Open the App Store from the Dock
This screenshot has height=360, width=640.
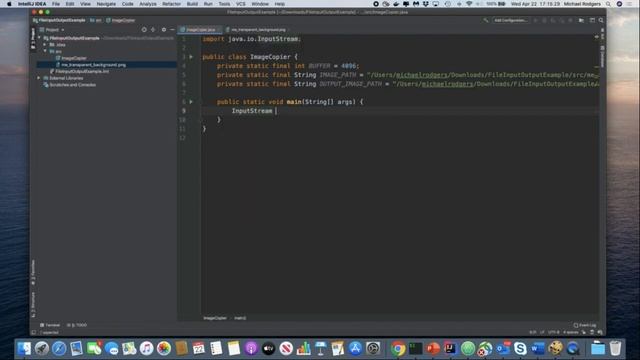355,348
